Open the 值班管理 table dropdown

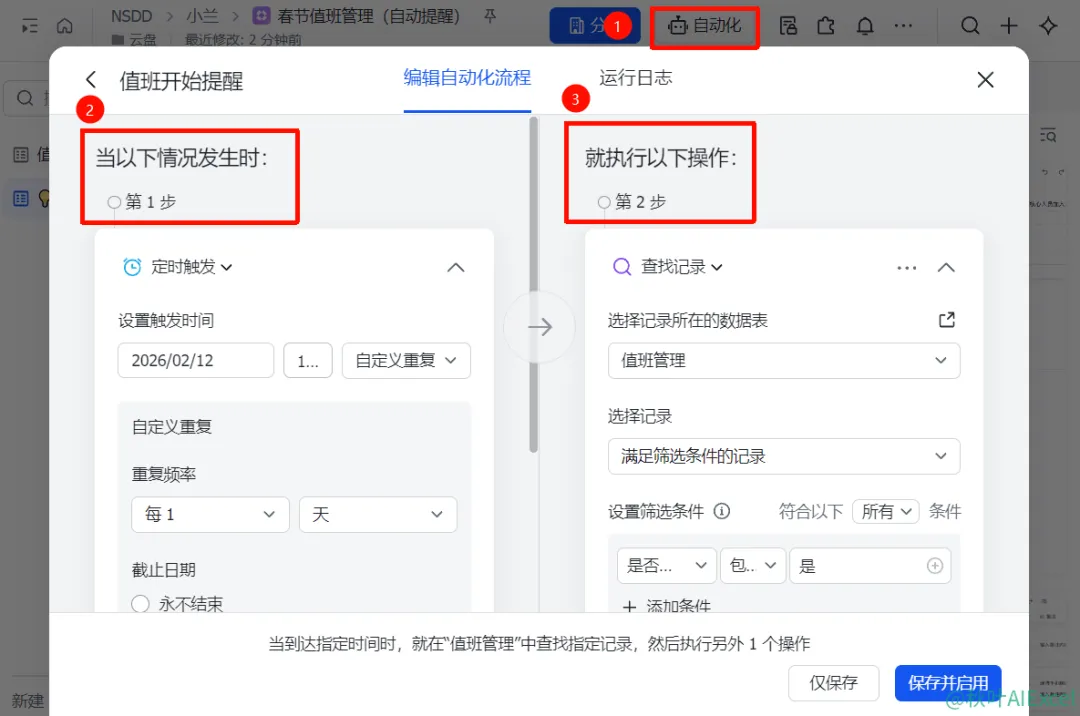pos(784,360)
